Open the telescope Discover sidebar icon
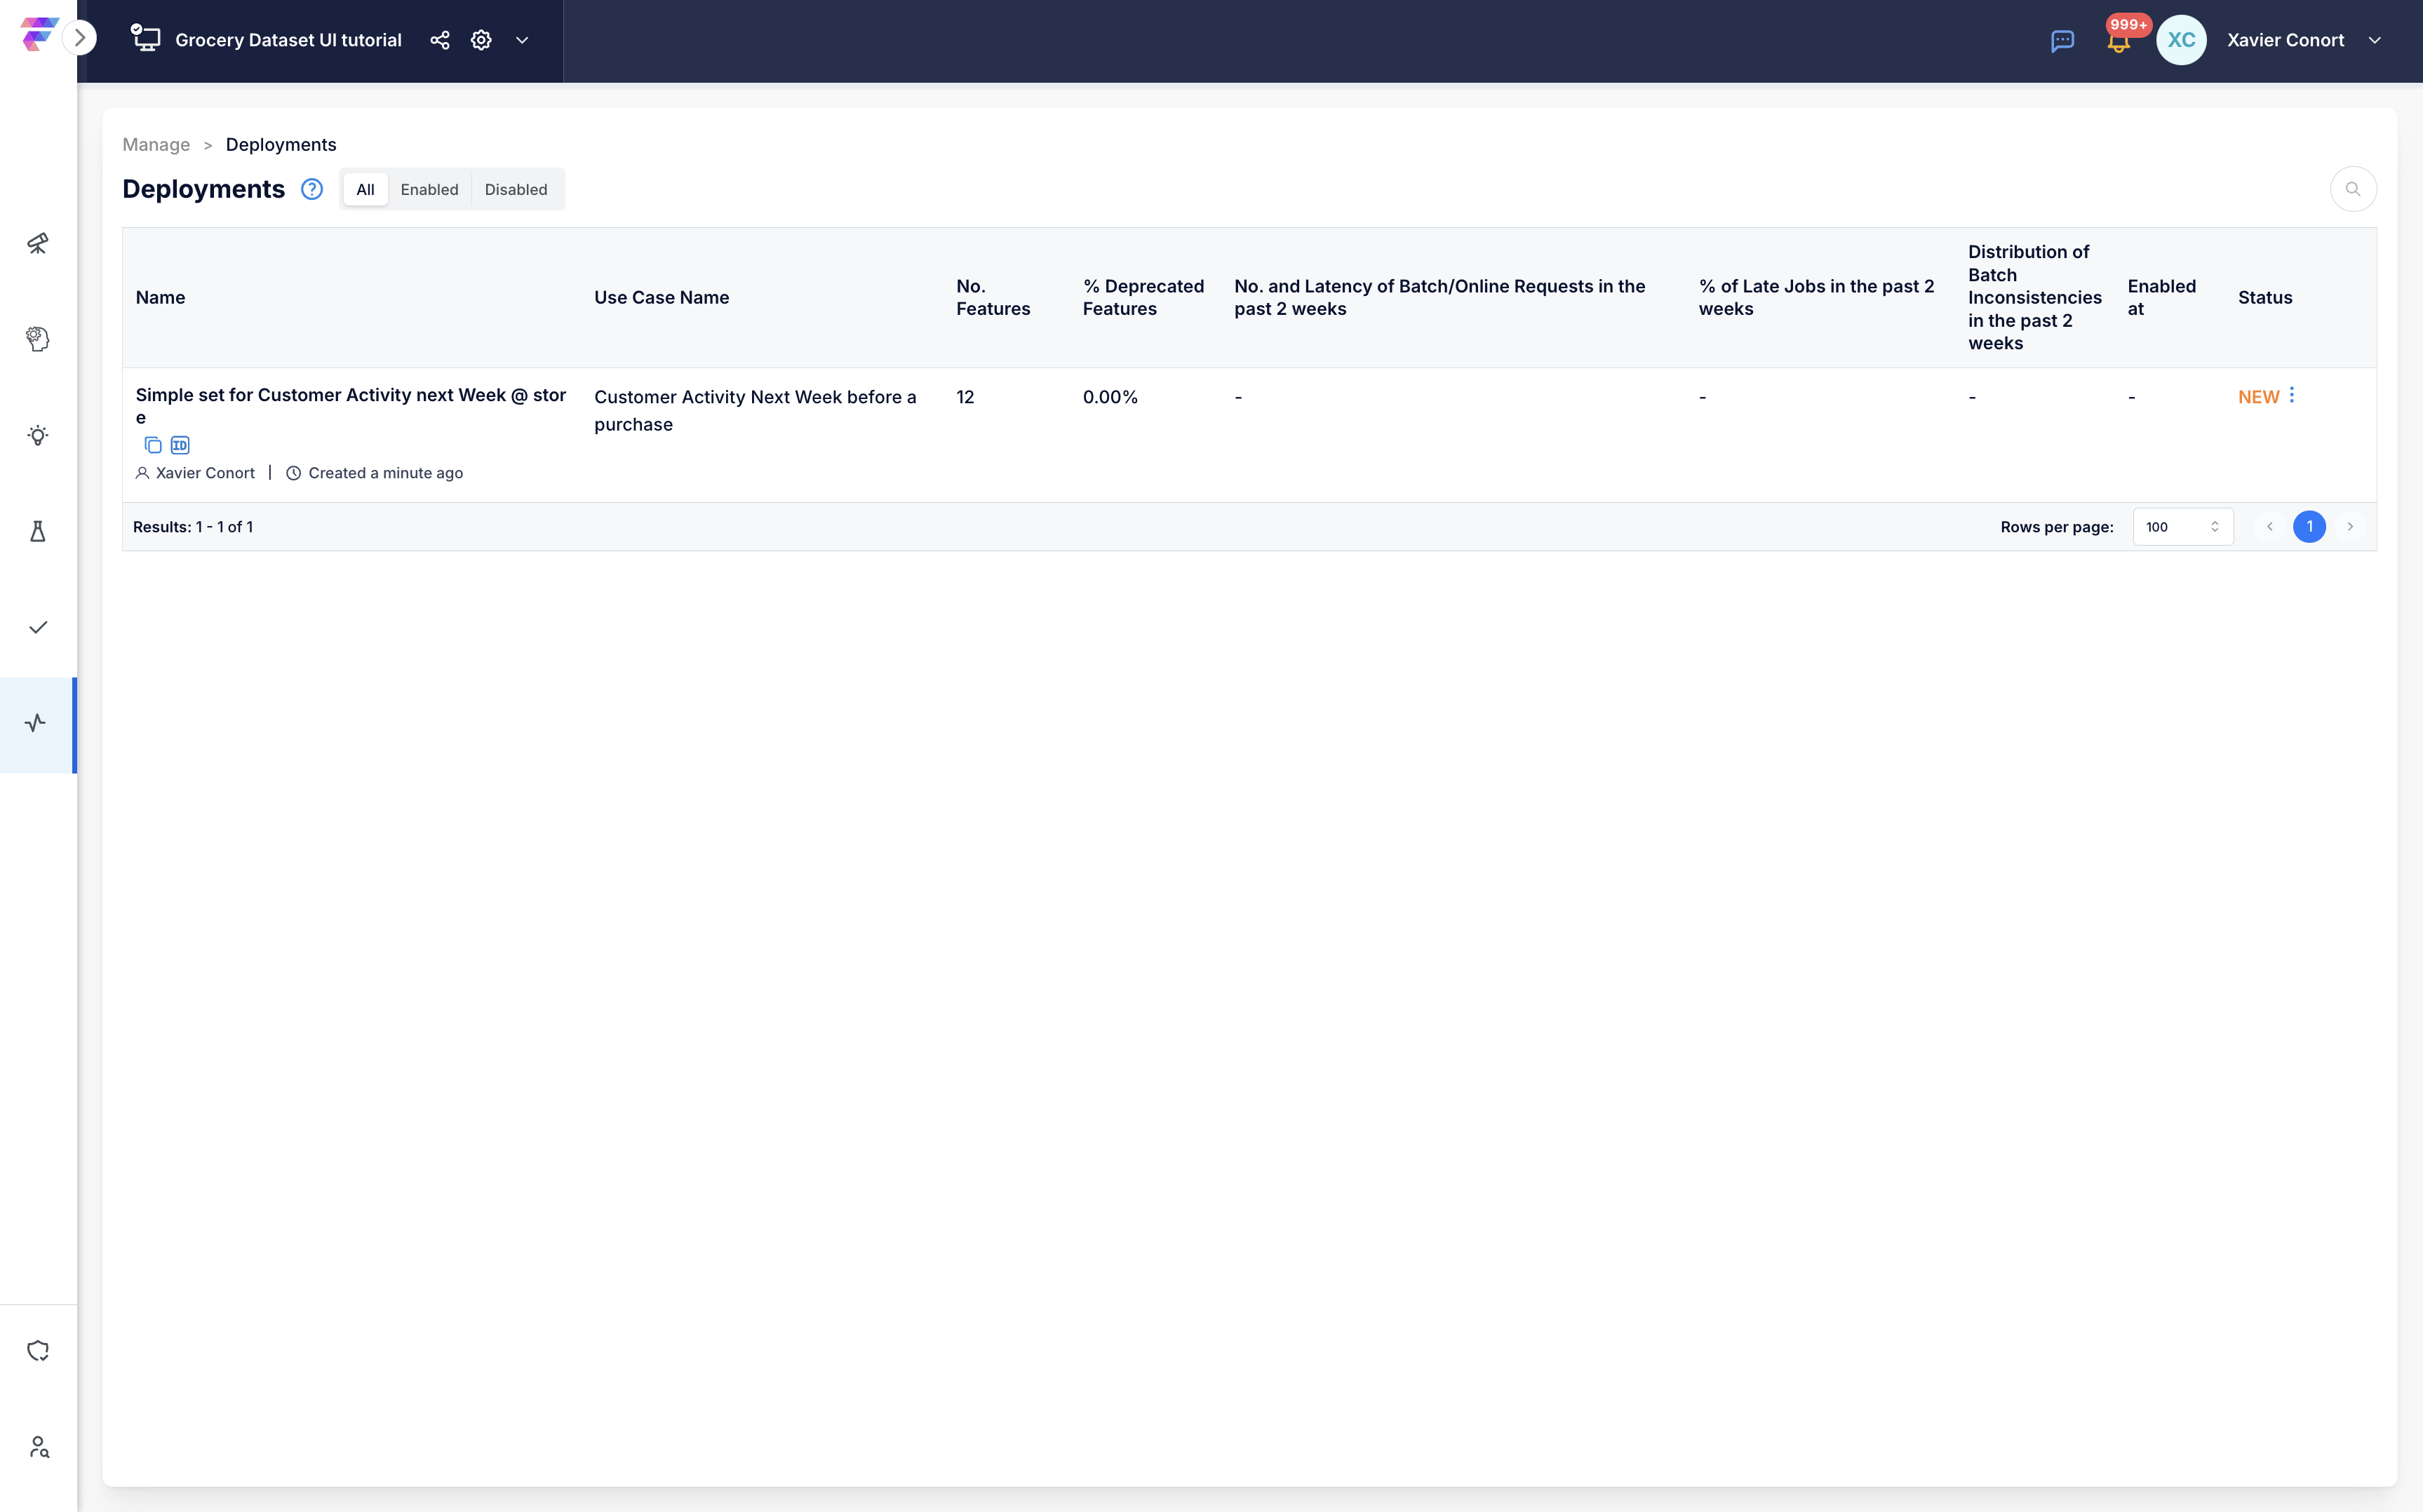Image resolution: width=2423 pixels, height=1512 pixels. [38, 243]
